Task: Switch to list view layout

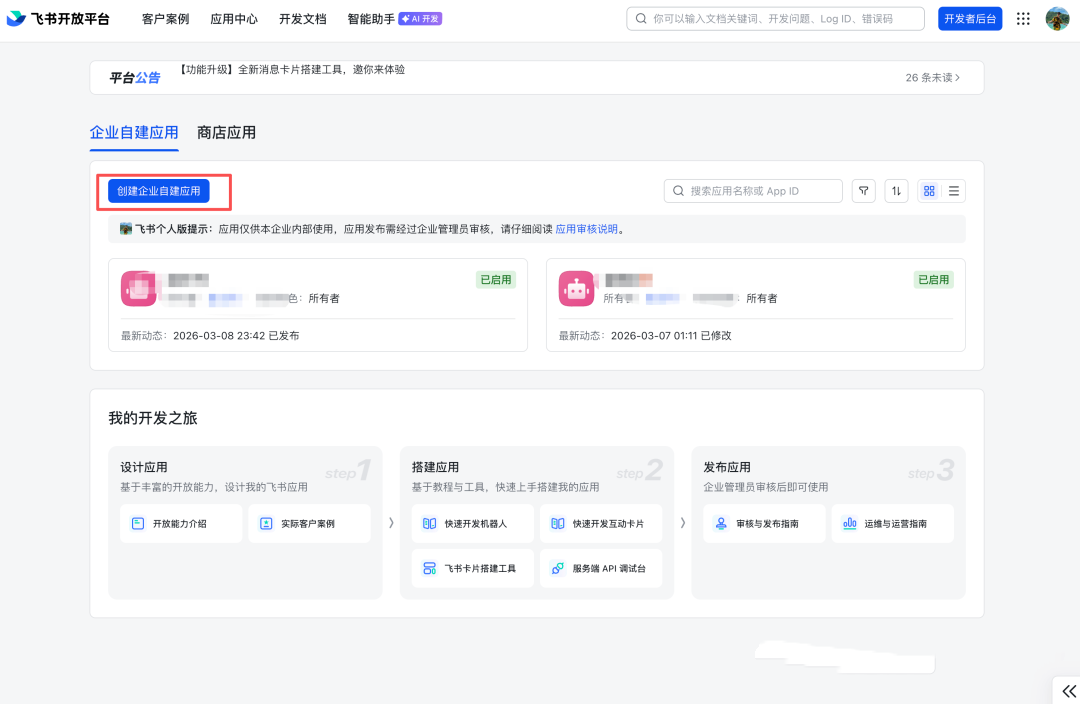Action: (954, 191)
